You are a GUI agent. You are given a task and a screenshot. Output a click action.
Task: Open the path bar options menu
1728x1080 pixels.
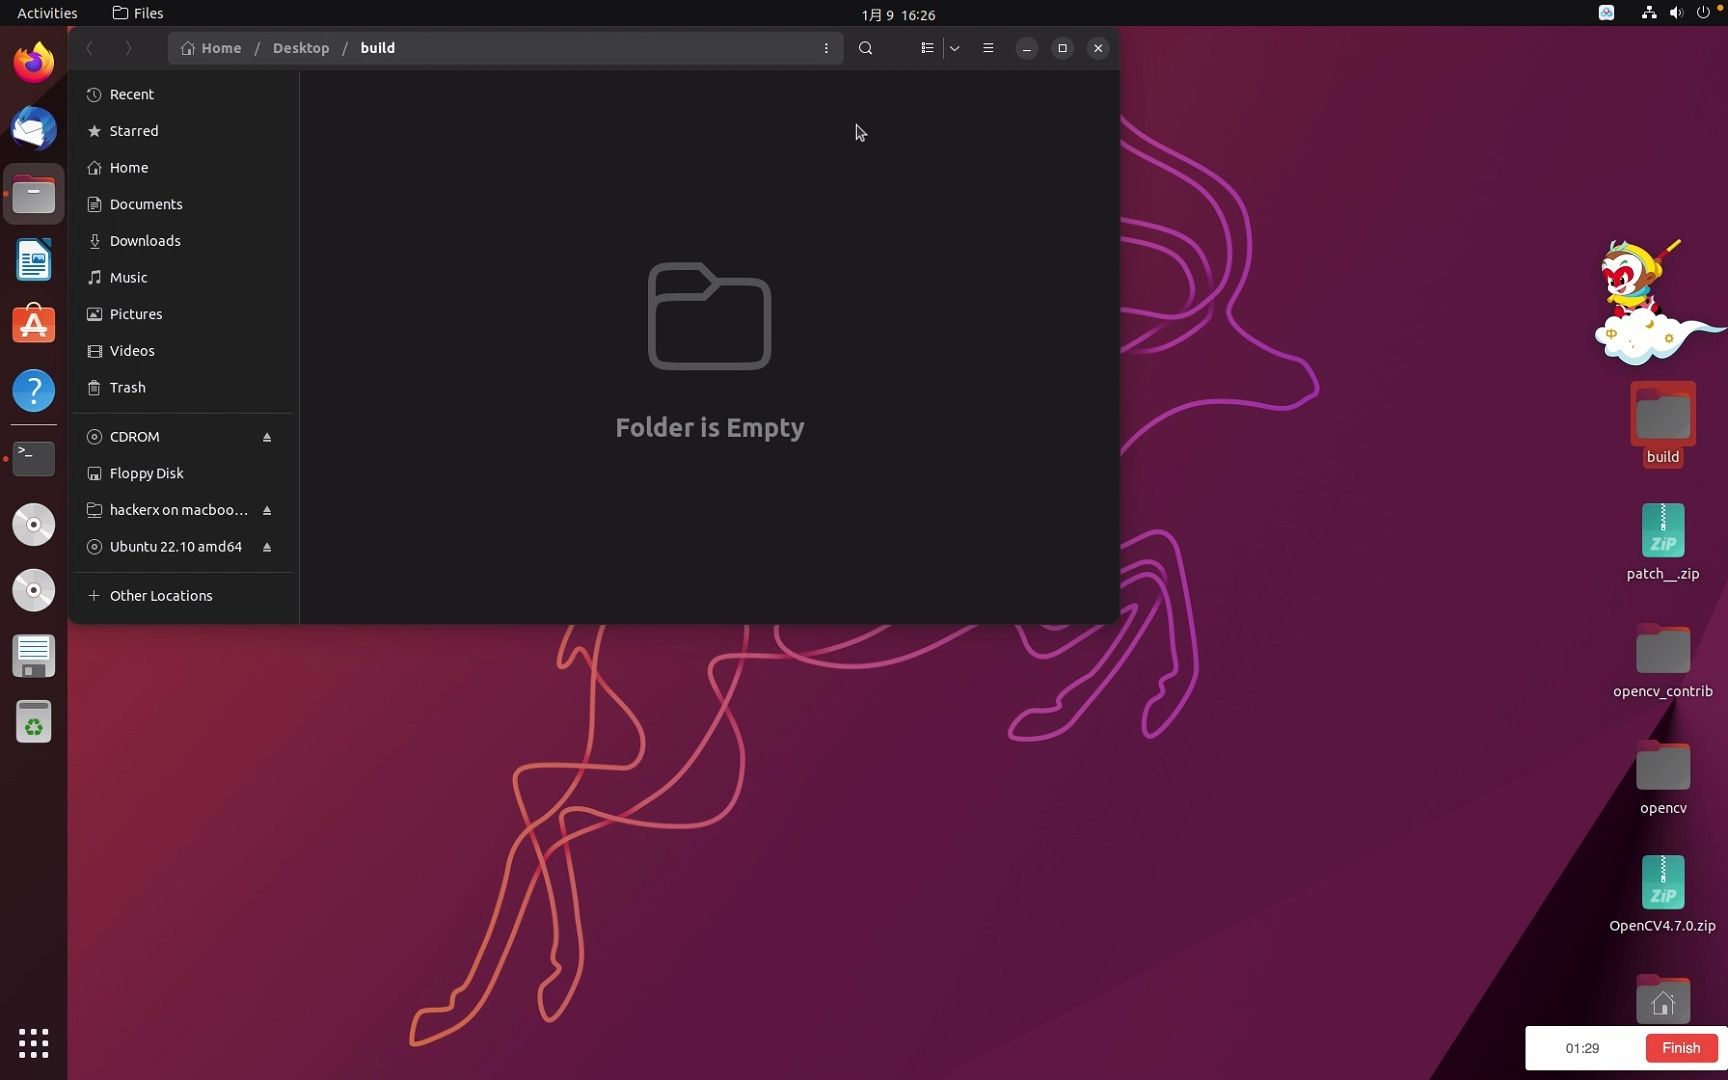[827, 48]
